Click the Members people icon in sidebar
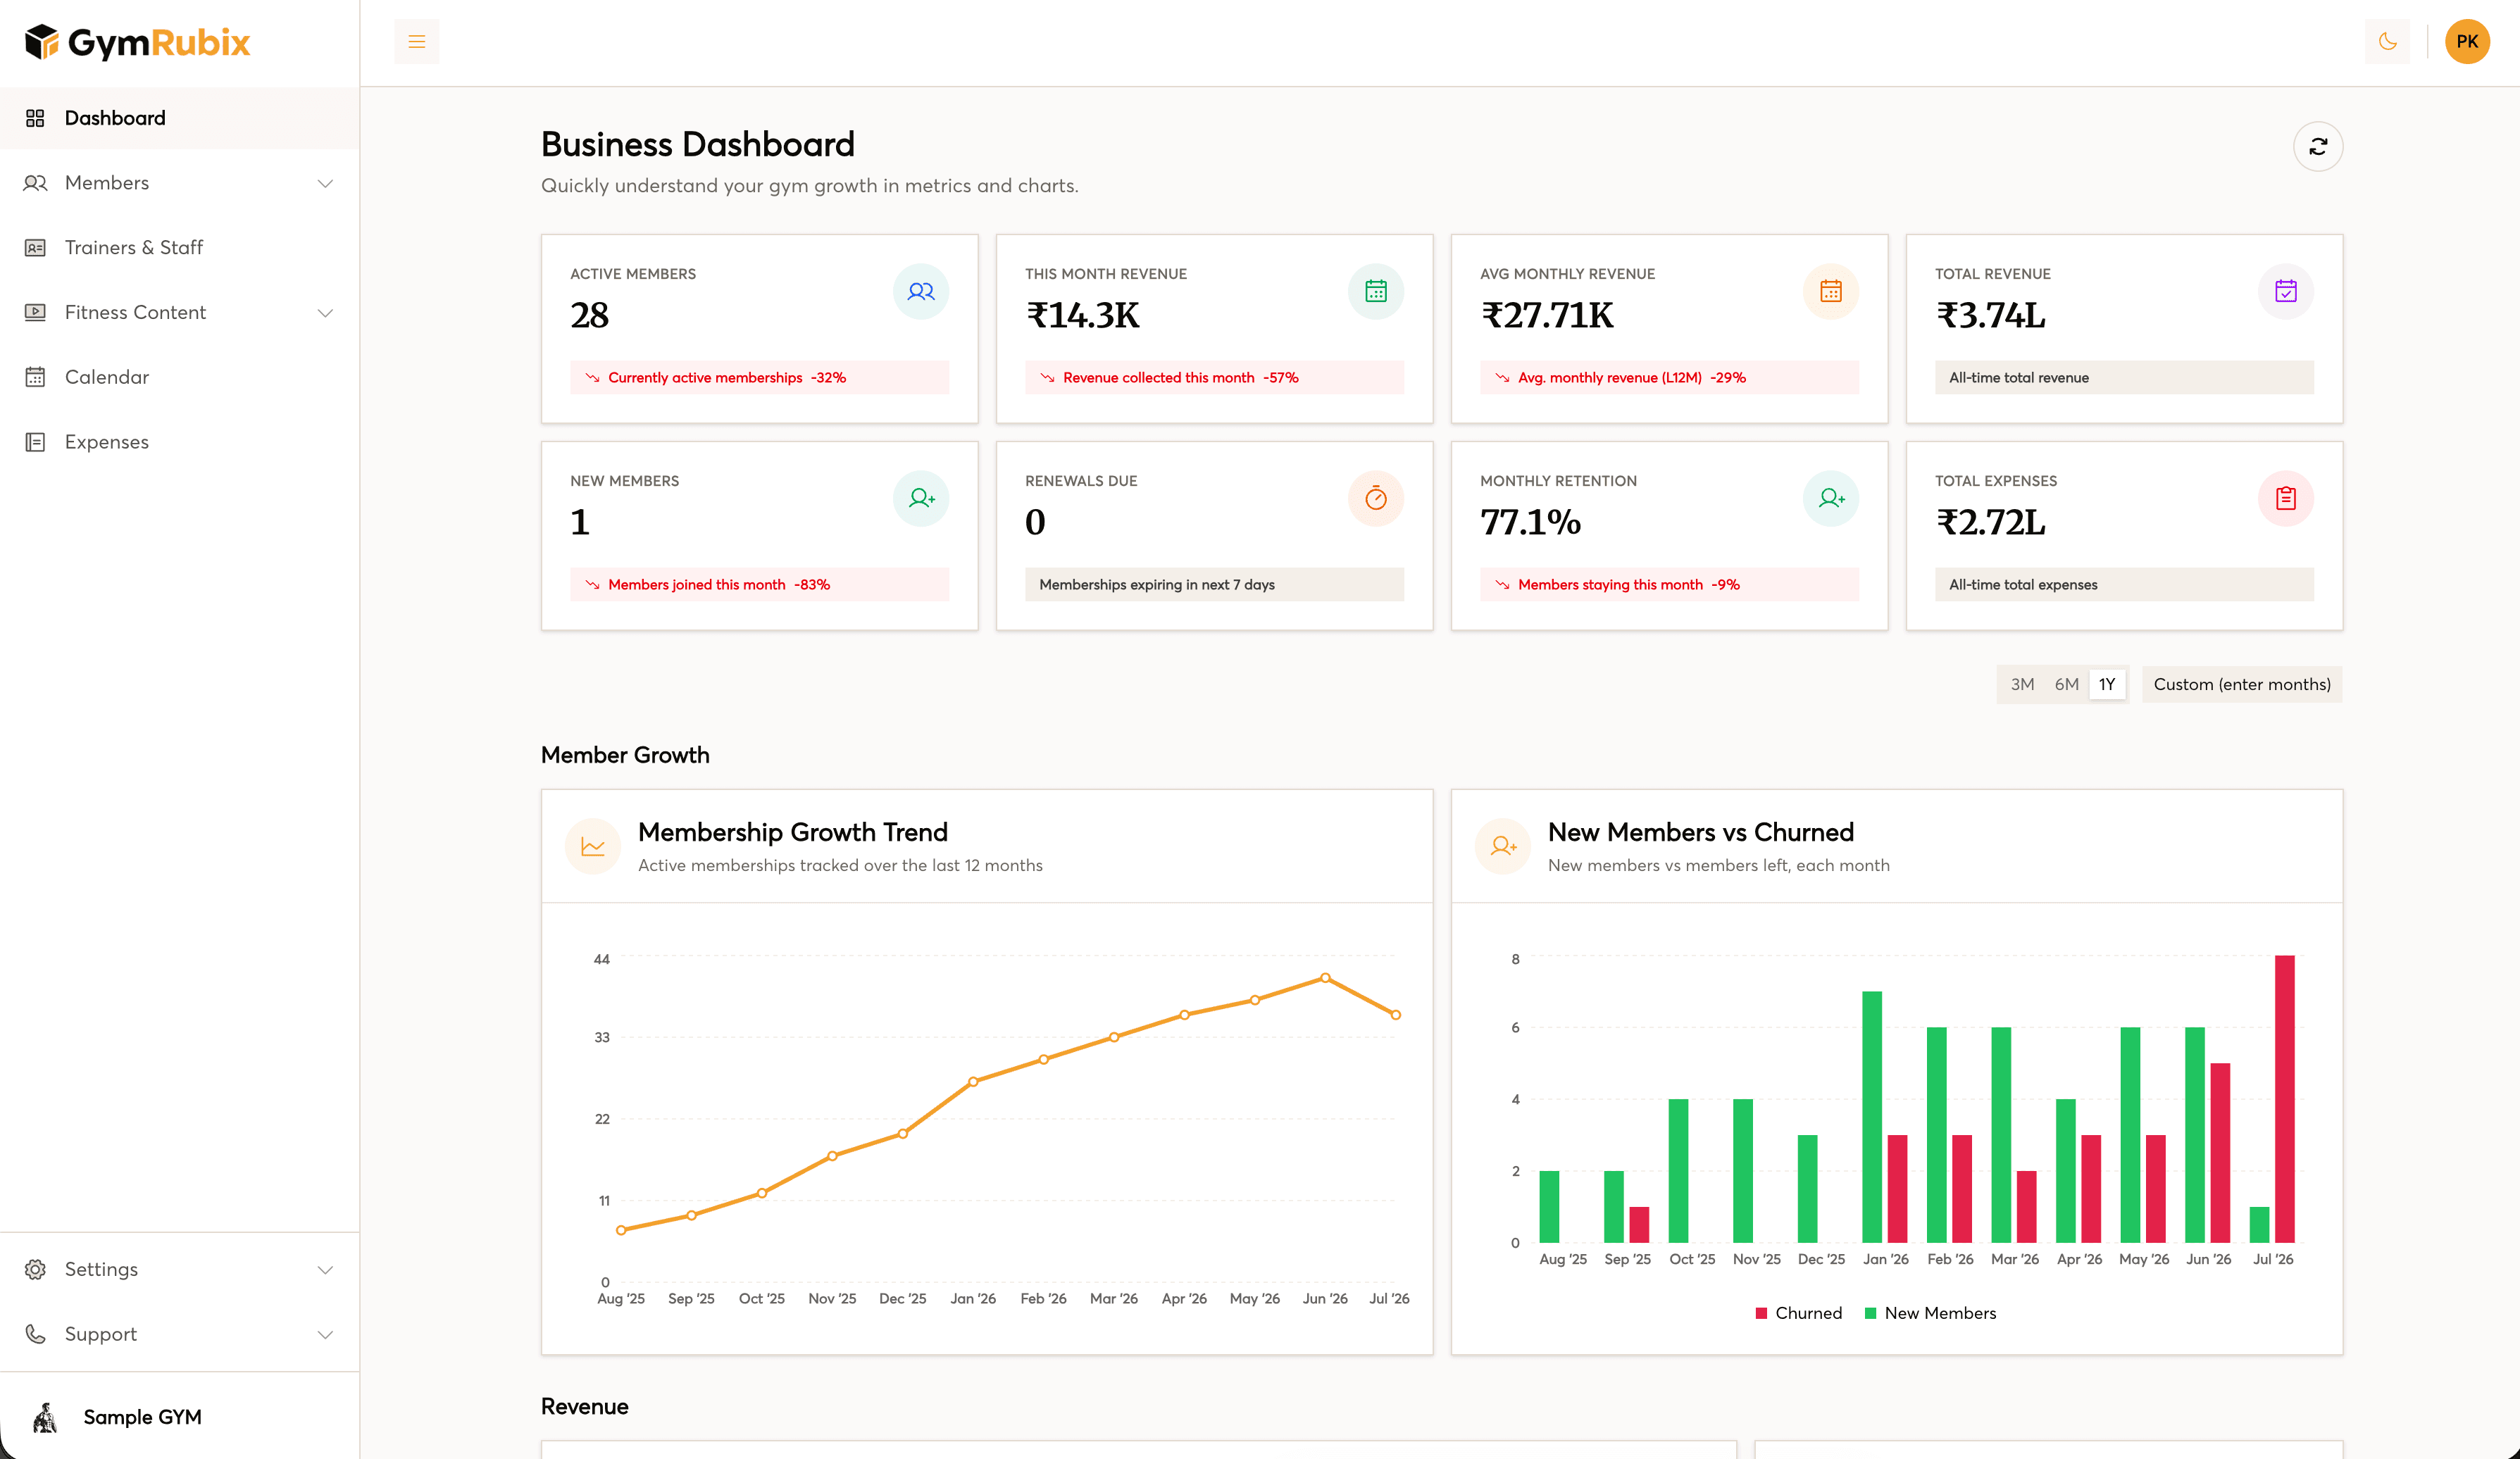Image resolution: width=2520 pixels, height=1459 pixels. 35,183
